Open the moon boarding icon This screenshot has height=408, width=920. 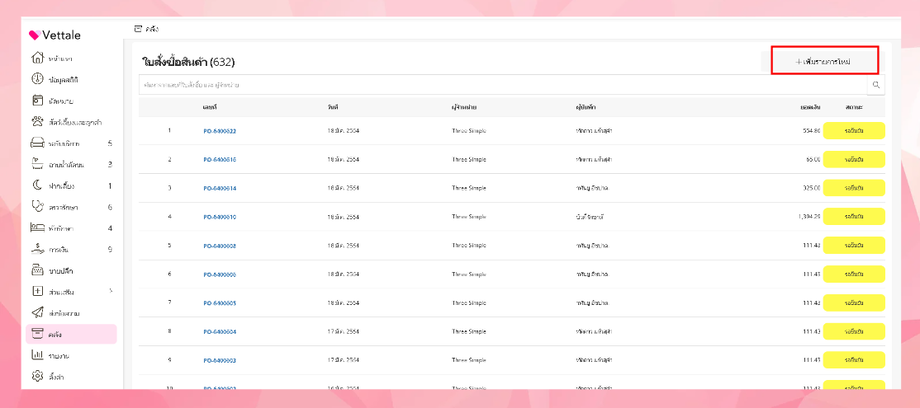(x=37, y=186)
